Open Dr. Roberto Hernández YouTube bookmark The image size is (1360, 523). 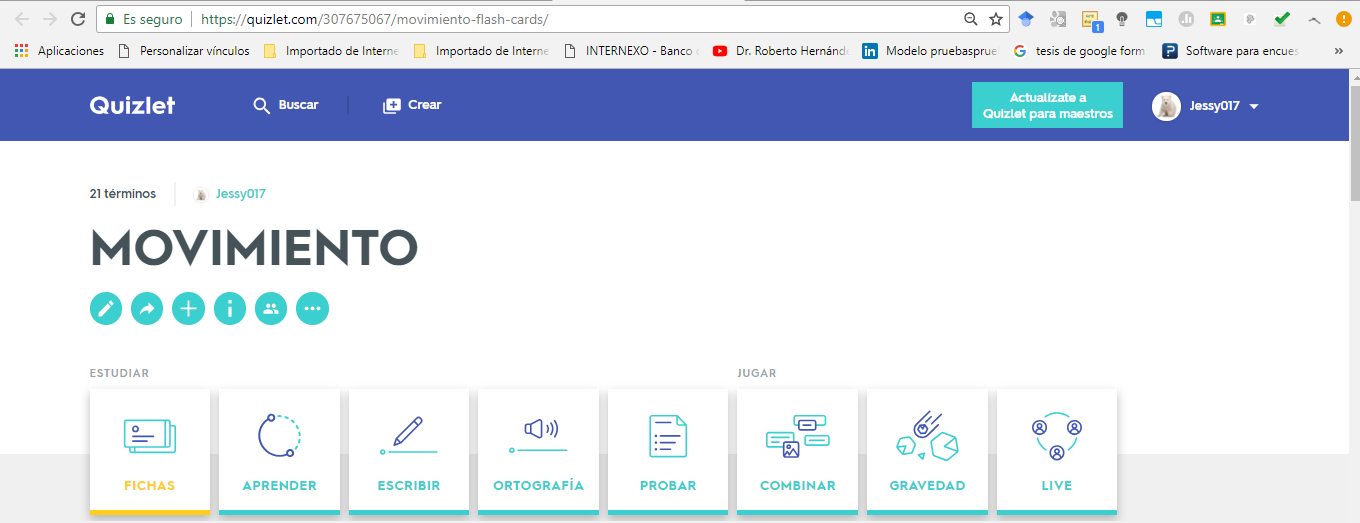coord(780,51)
